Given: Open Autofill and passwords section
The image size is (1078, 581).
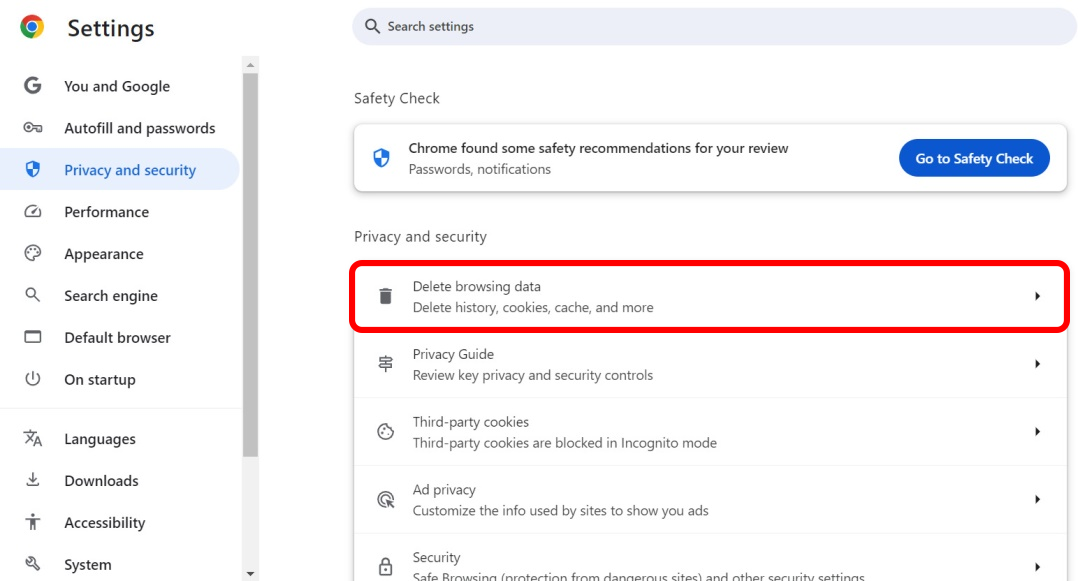Looking at the screenshot, I should point(120,128).
